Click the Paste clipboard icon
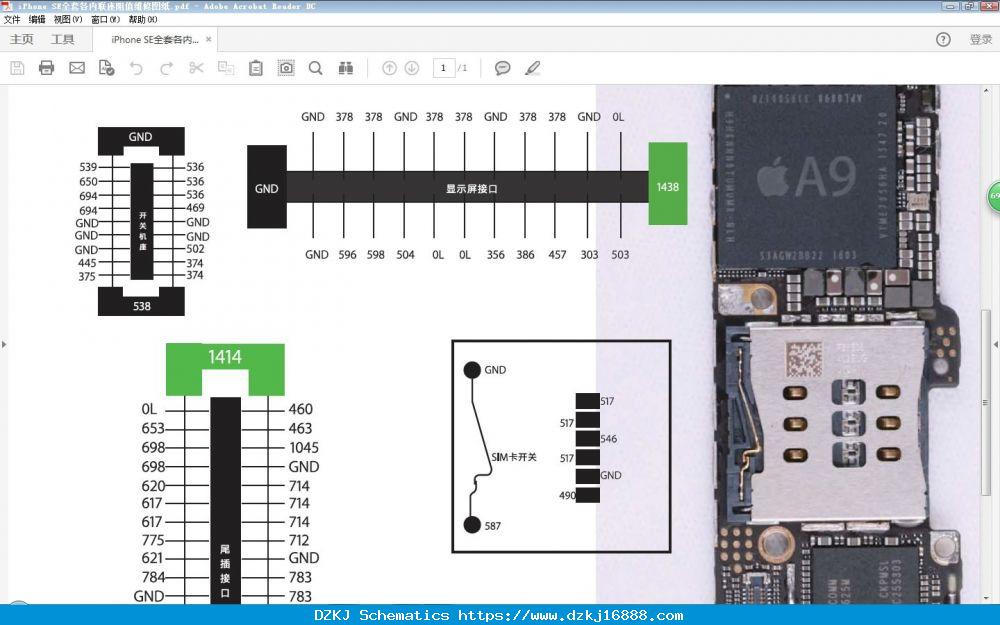The height and width of the screenshot is (625, 1000). tap(256, 68)
